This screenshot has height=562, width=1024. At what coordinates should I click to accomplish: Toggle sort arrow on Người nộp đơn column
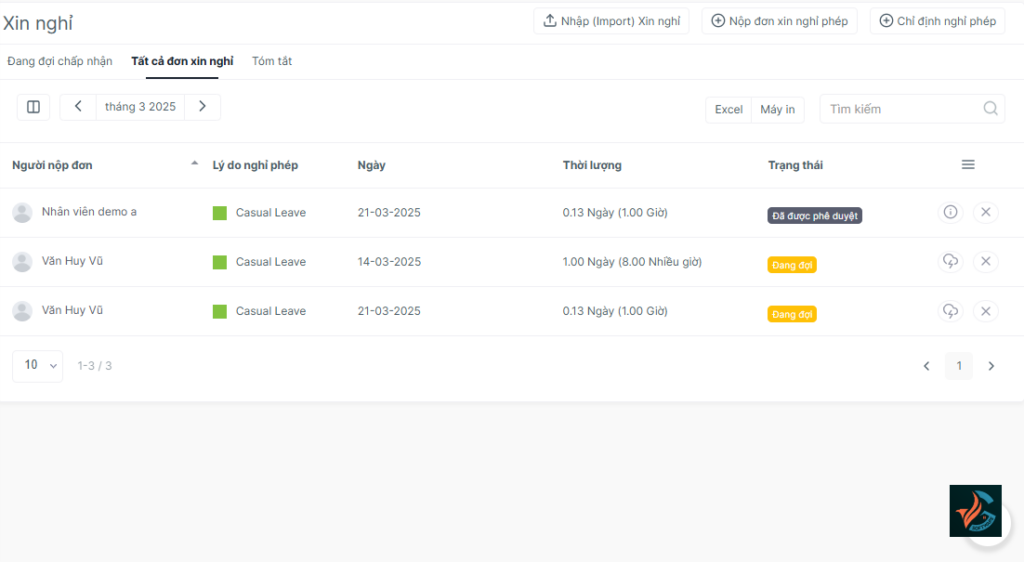(x=194, y=164)
